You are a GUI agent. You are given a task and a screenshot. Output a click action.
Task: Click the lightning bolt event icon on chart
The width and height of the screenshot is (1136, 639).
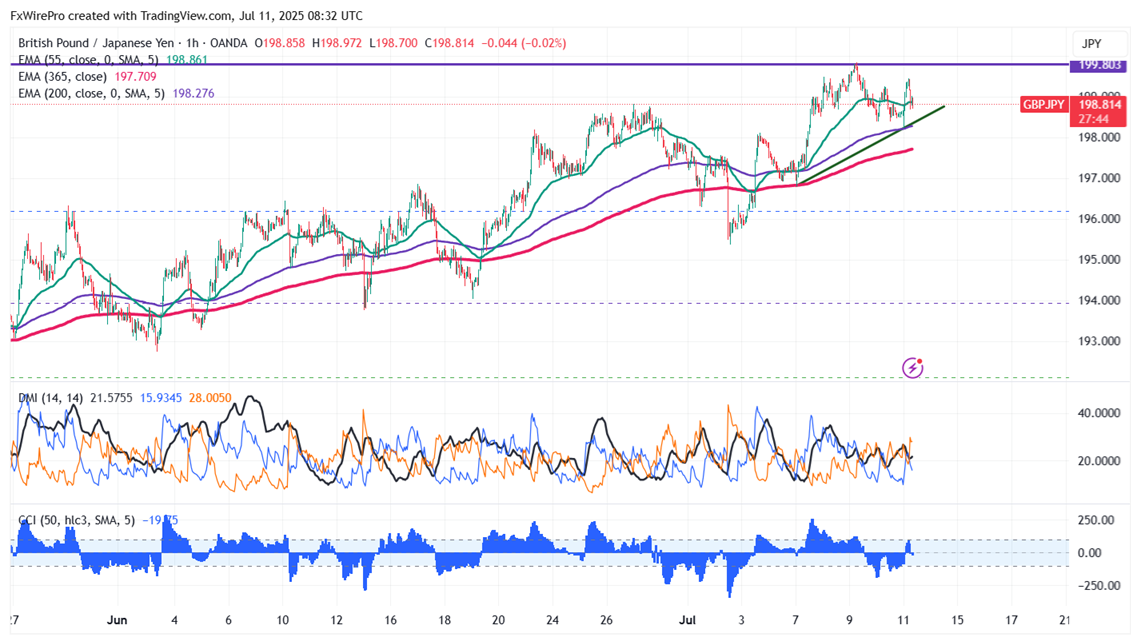coord(912,368)
